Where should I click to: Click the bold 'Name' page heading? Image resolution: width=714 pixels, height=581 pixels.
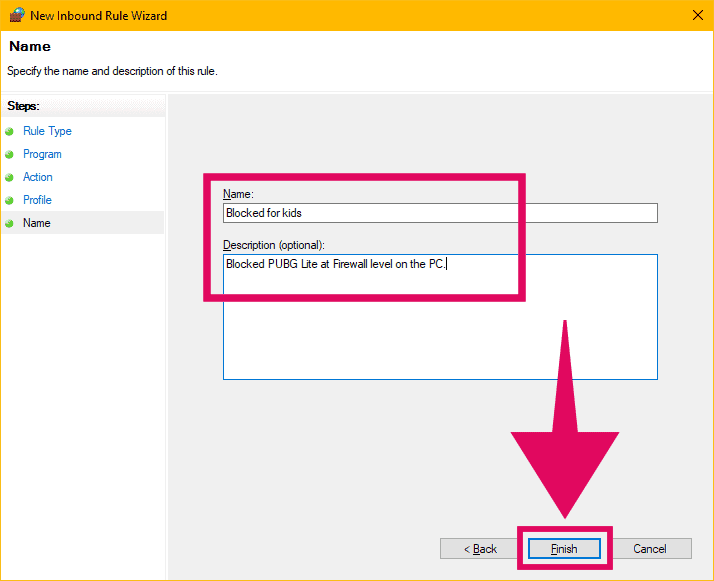coord(30,46)
